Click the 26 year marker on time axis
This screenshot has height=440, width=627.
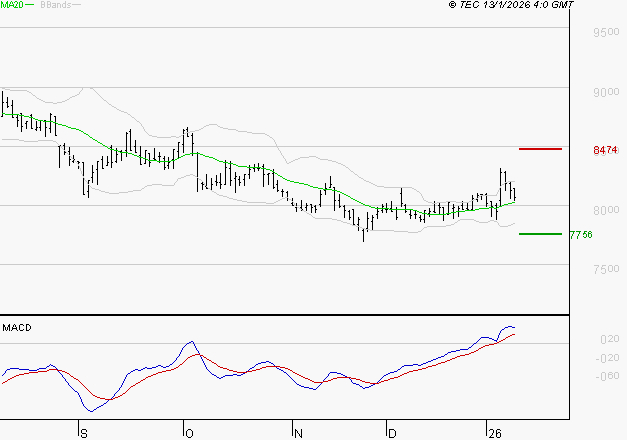(495, 434)
